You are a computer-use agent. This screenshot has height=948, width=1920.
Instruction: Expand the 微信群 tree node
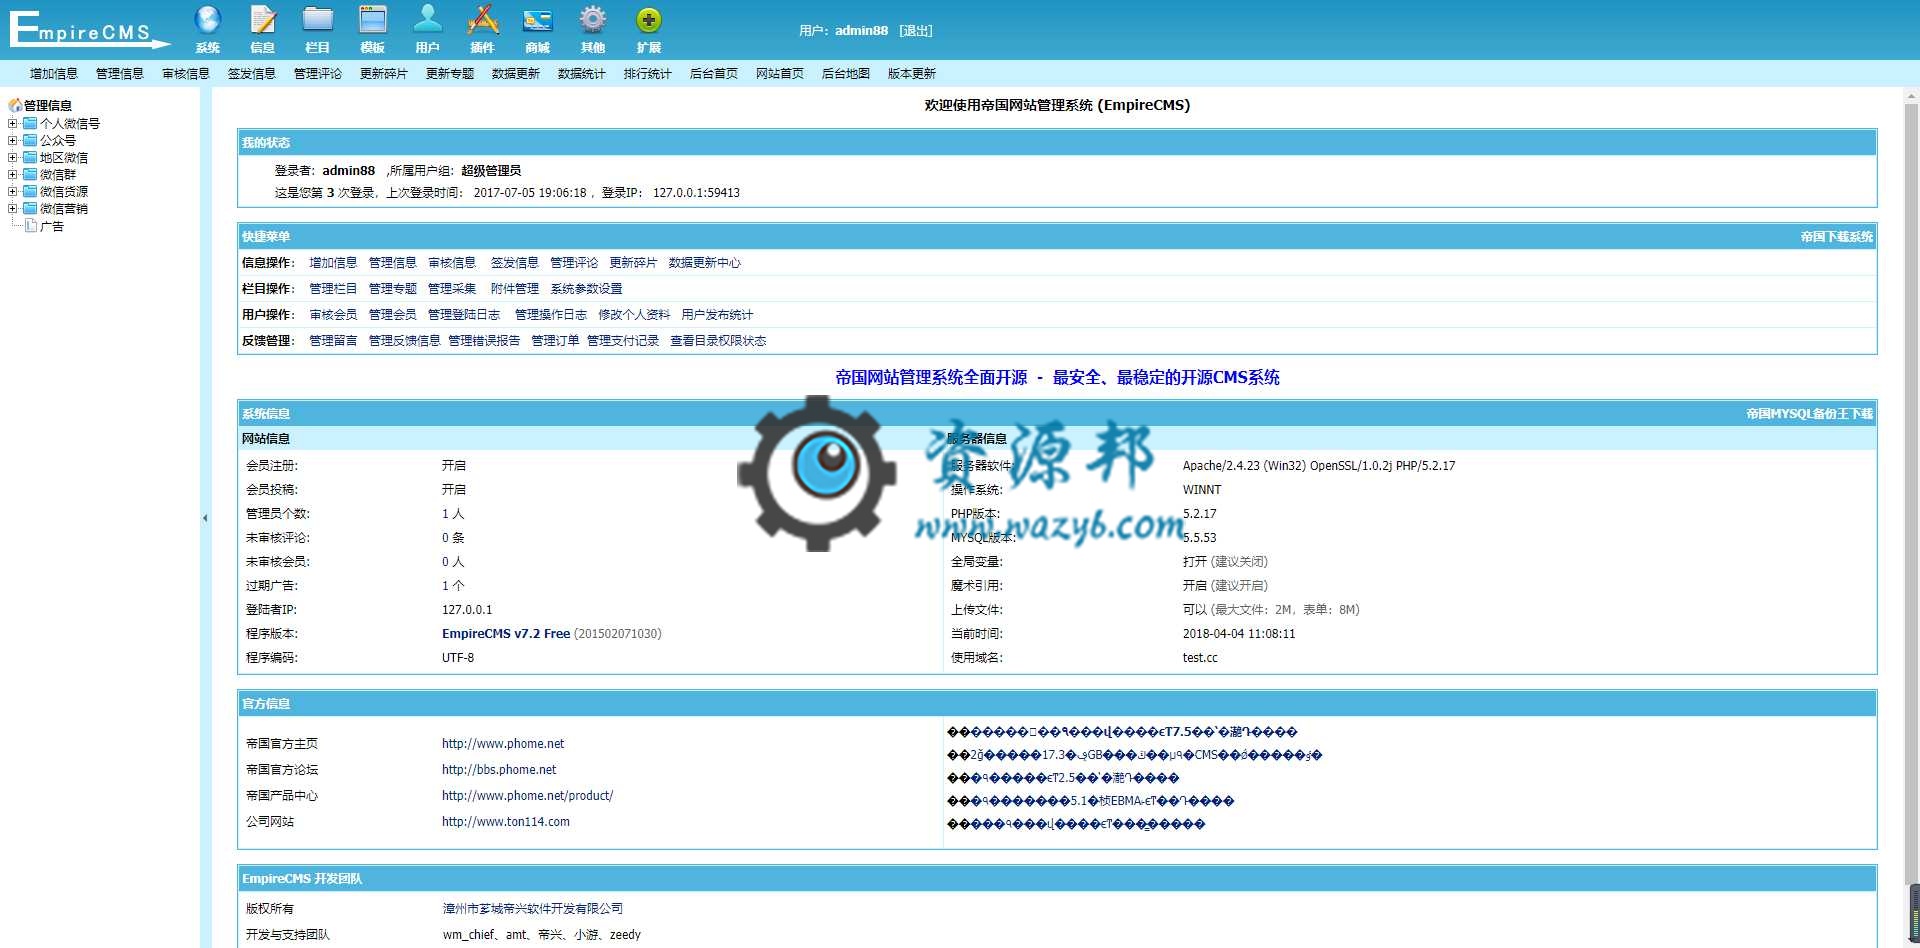13,175
